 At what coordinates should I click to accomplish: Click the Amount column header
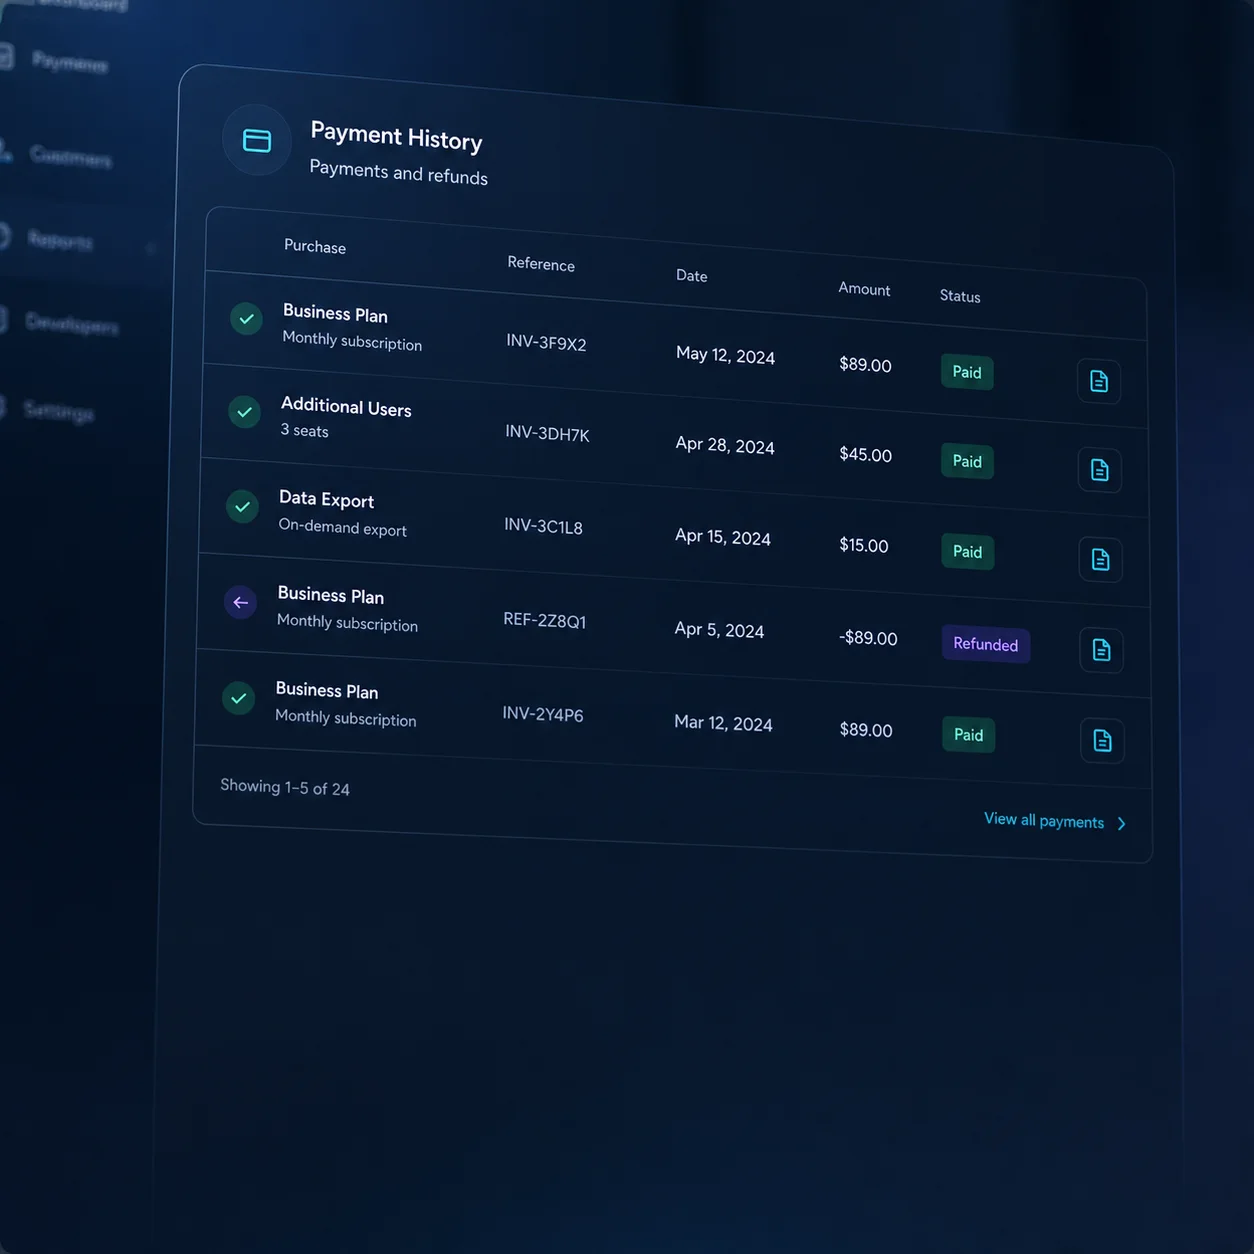click(864, 288)
